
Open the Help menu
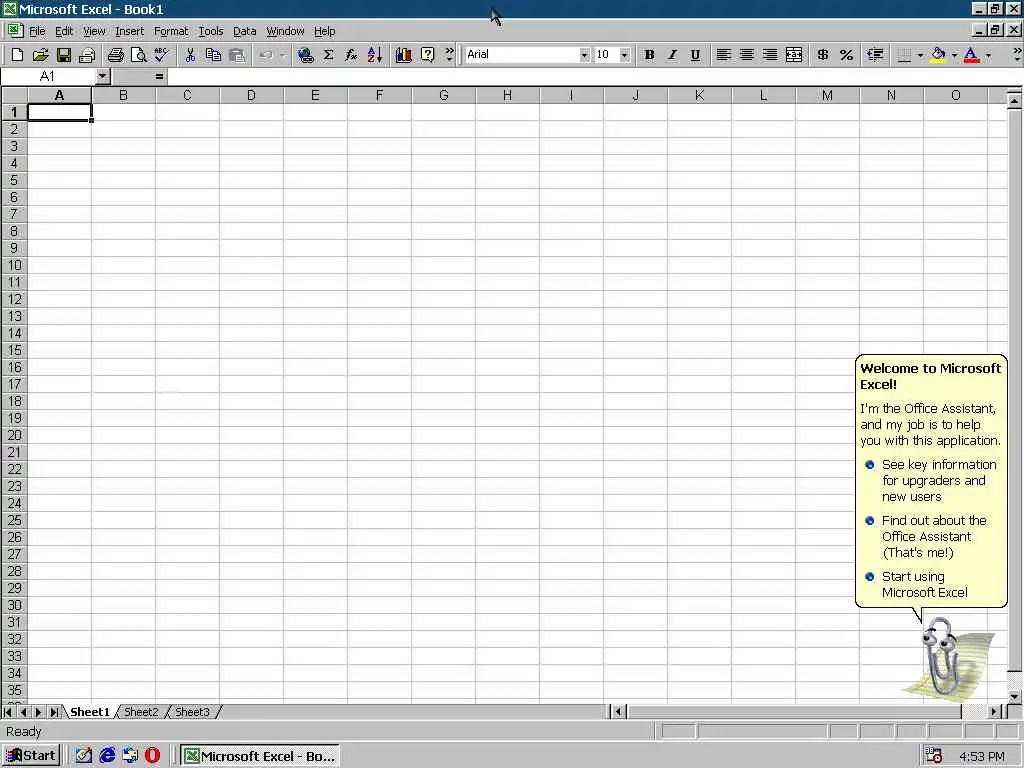point(325,31)
